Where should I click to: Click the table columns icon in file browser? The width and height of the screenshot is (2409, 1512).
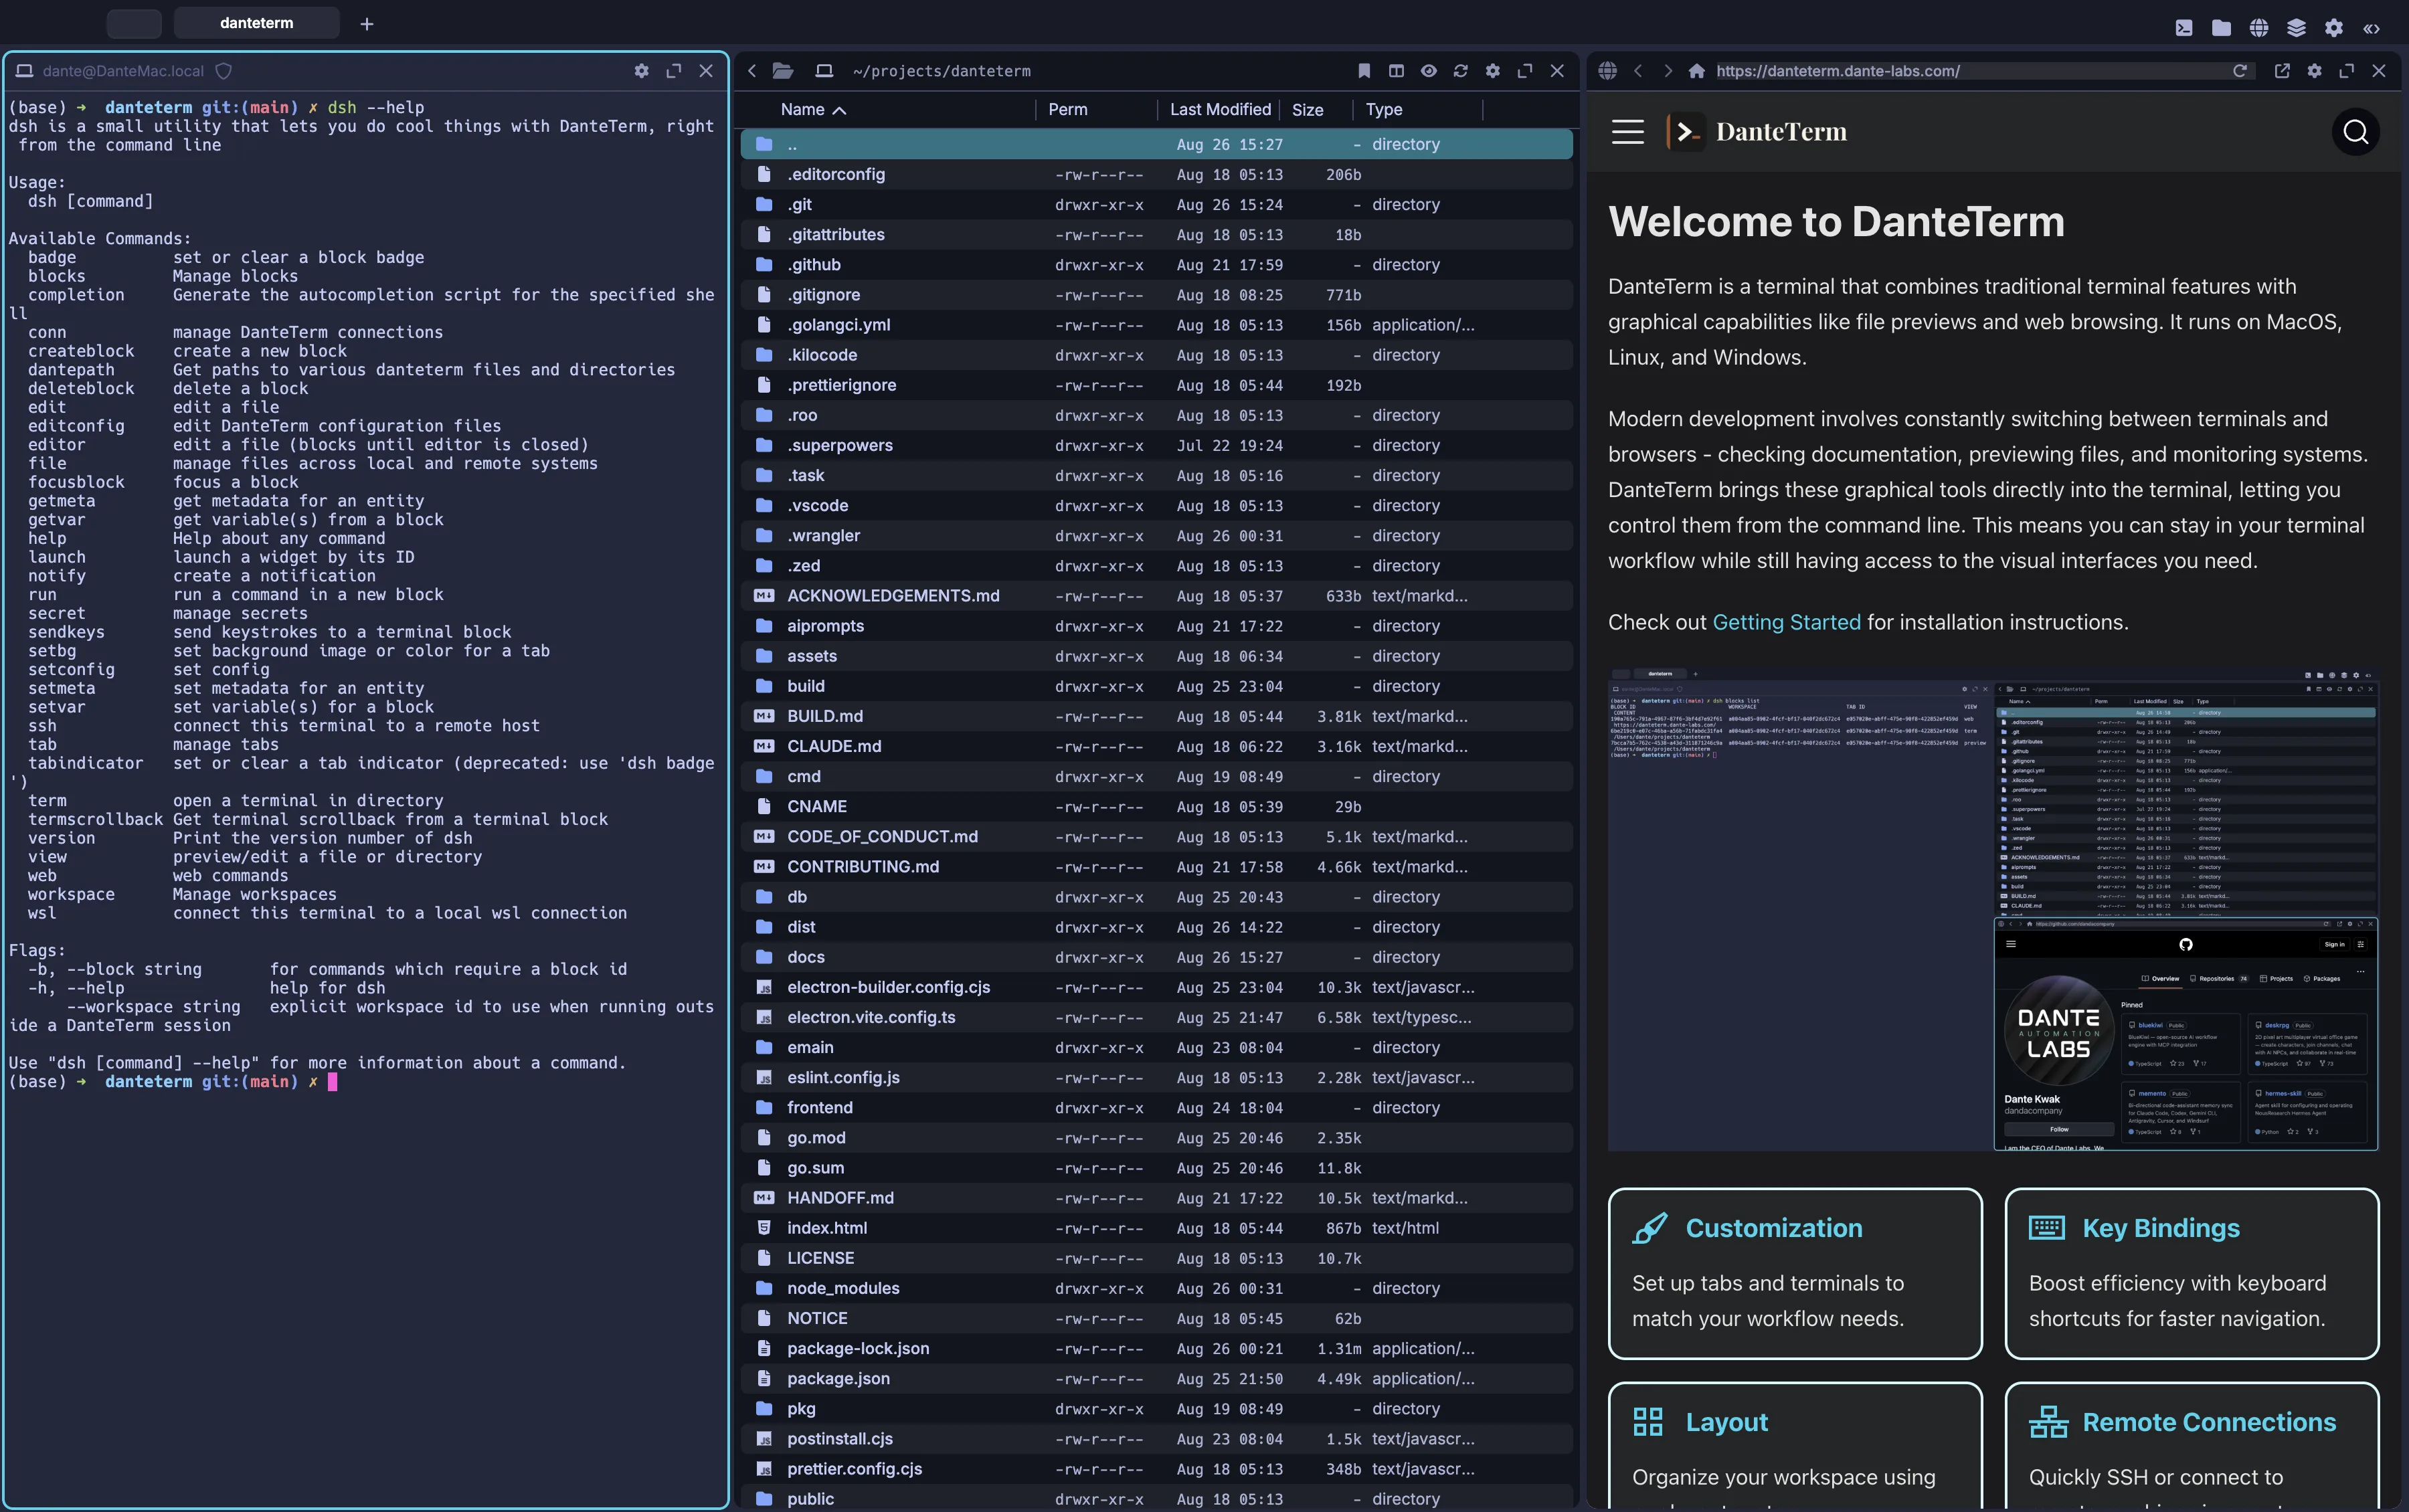click(x=1396, y=71)
